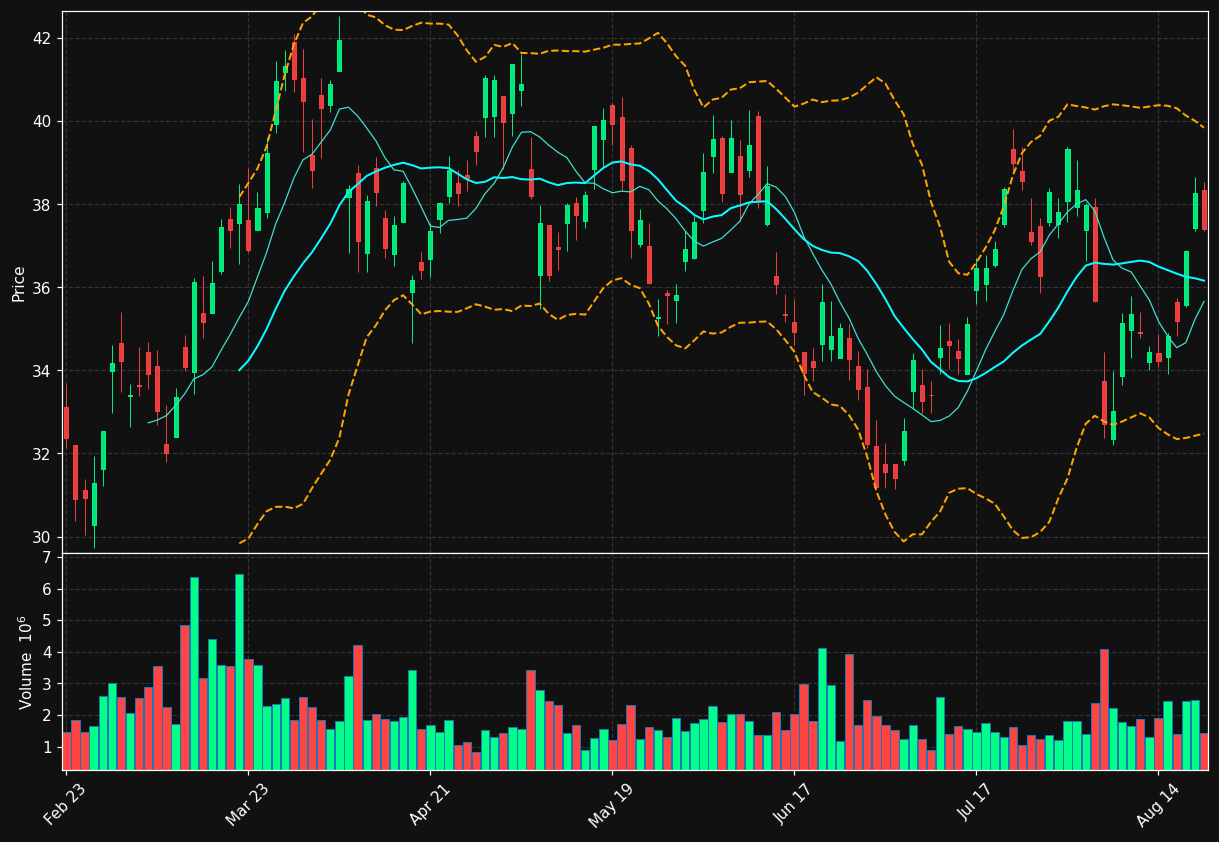Select the 34 price tick label

[41, 371]
